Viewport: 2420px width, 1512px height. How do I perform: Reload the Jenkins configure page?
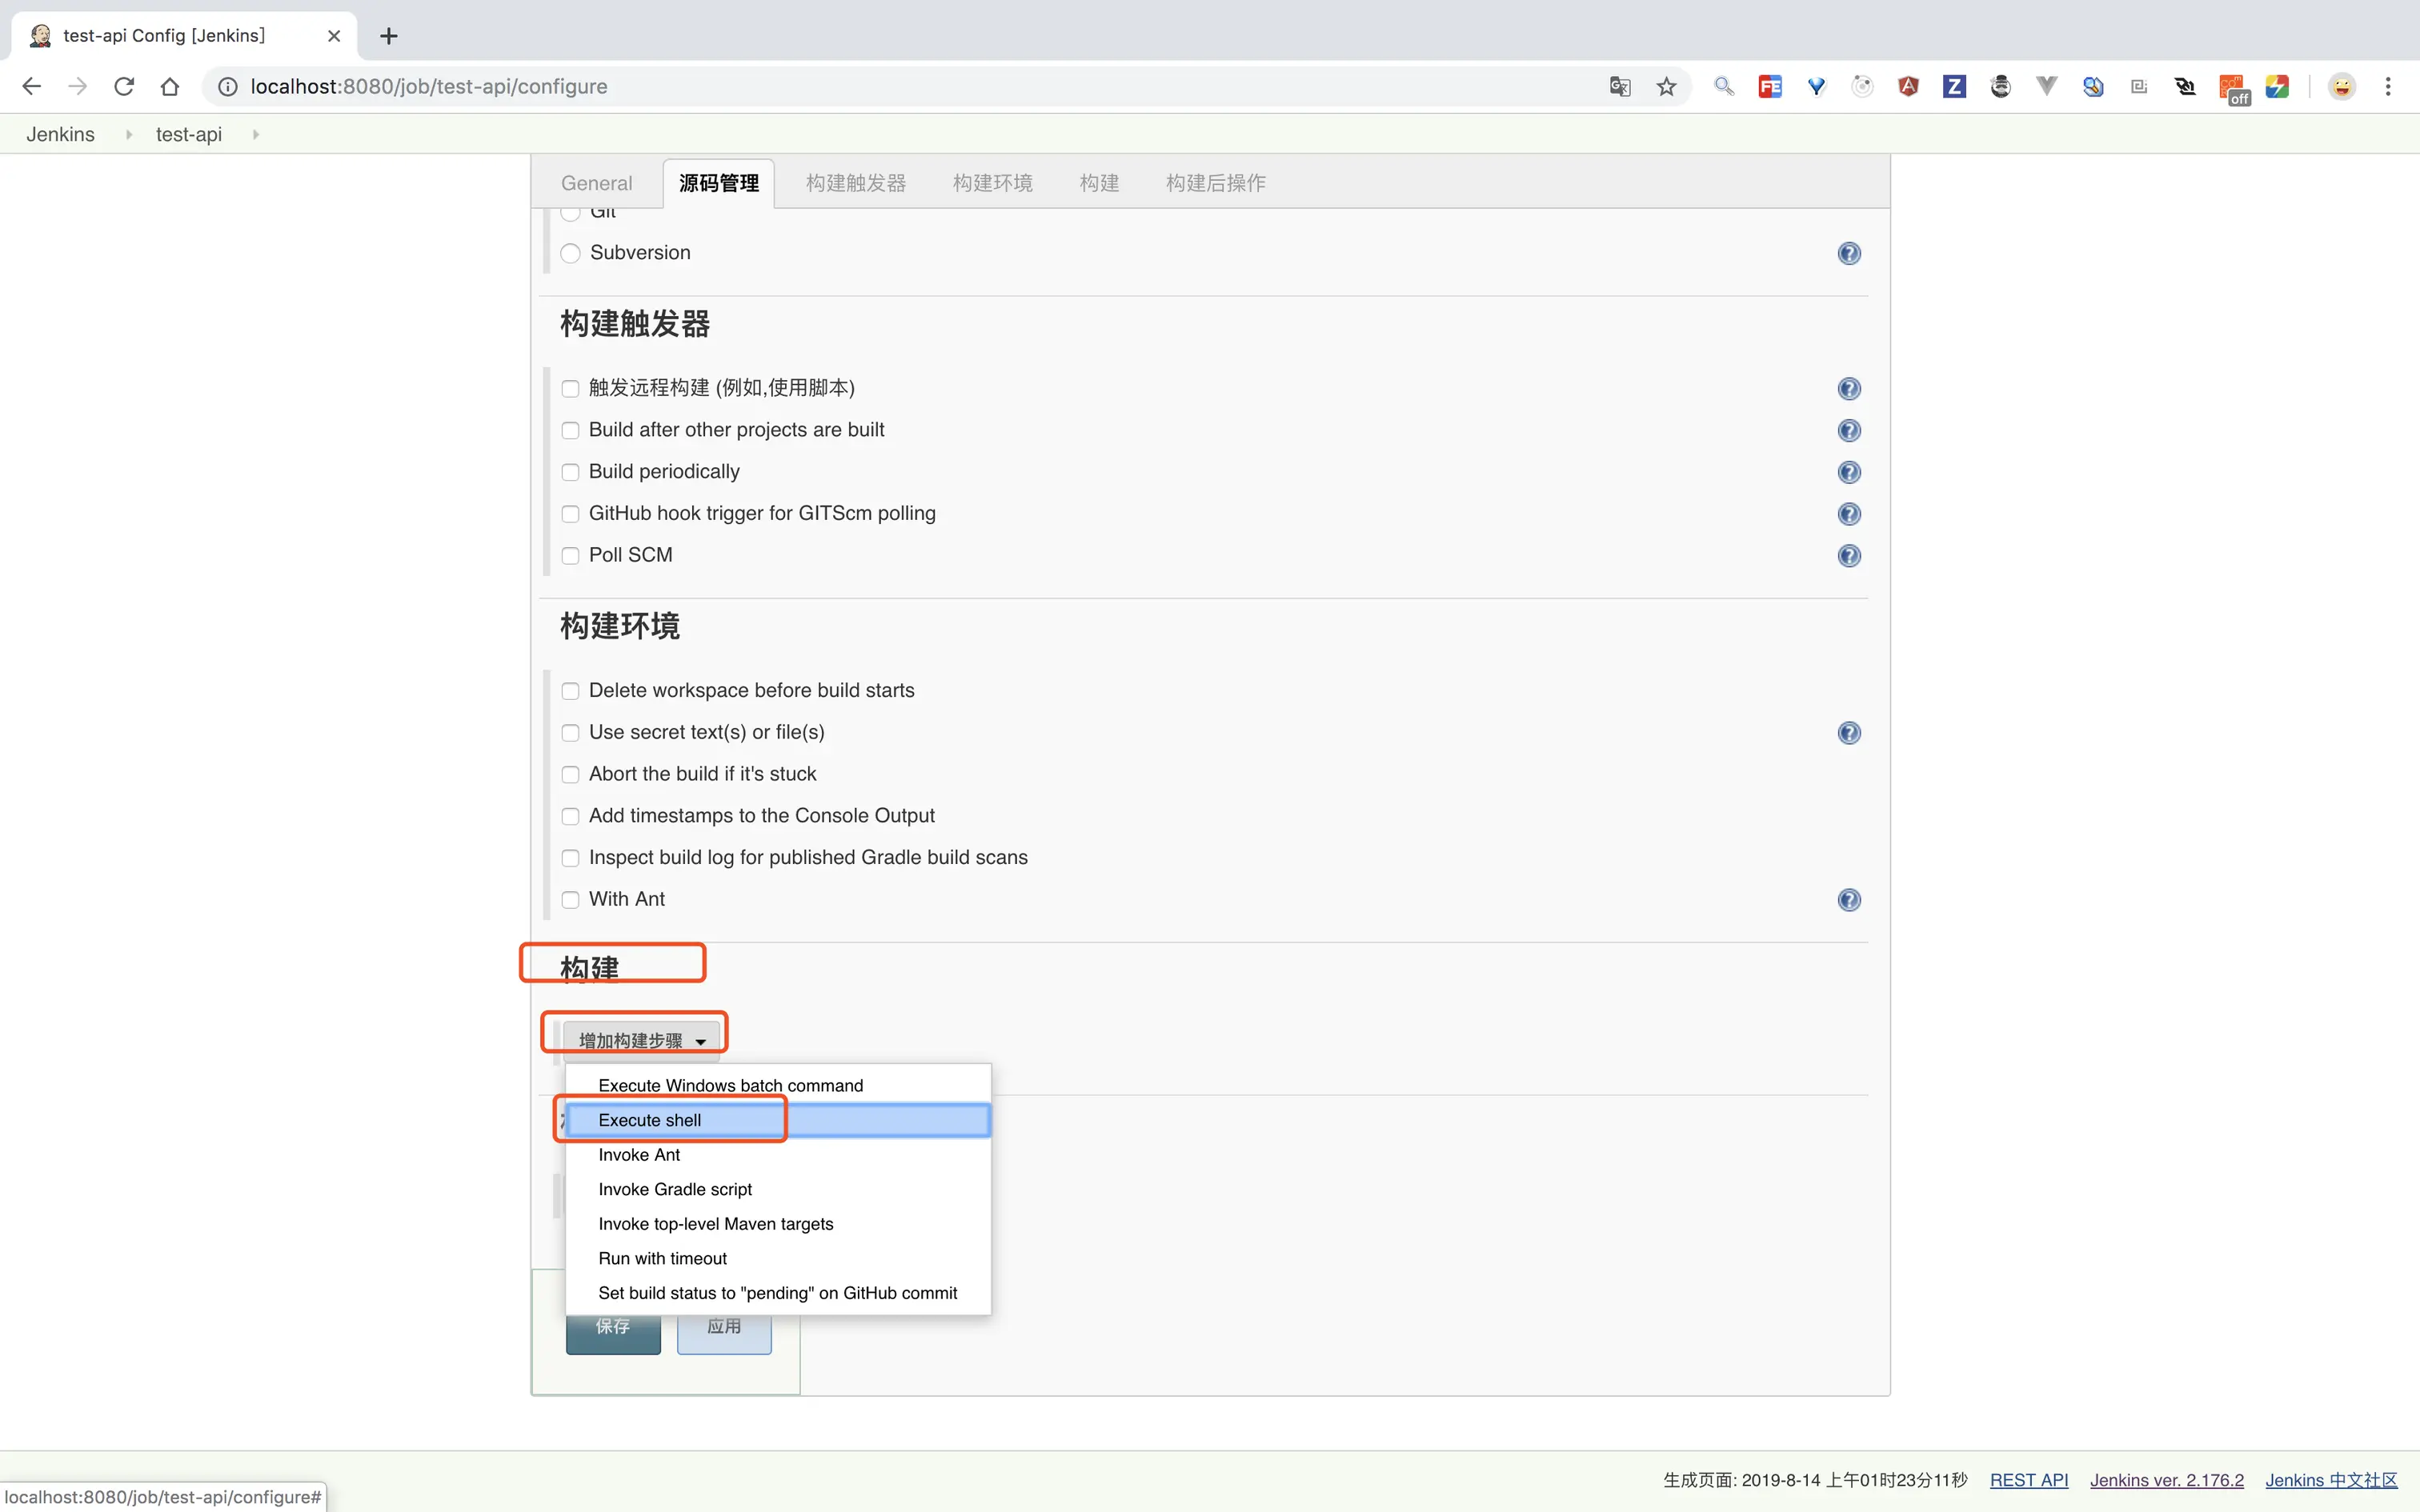pos(124,87)
